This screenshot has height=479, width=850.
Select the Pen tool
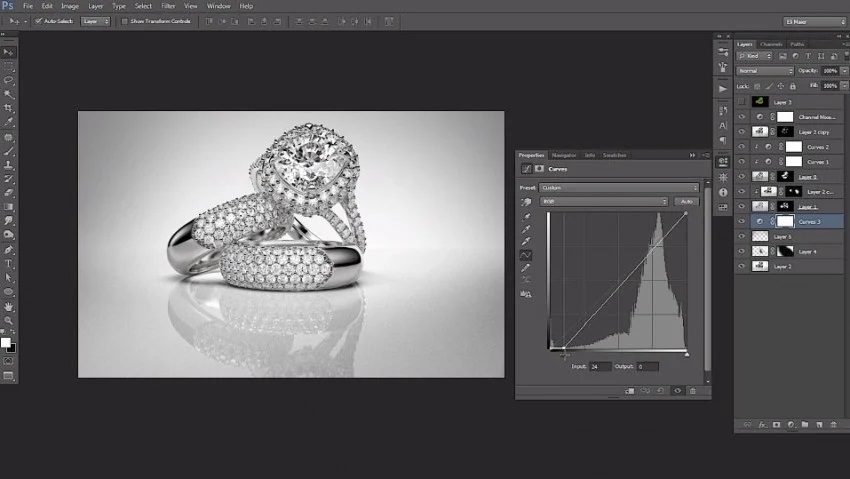pos(9,249)
